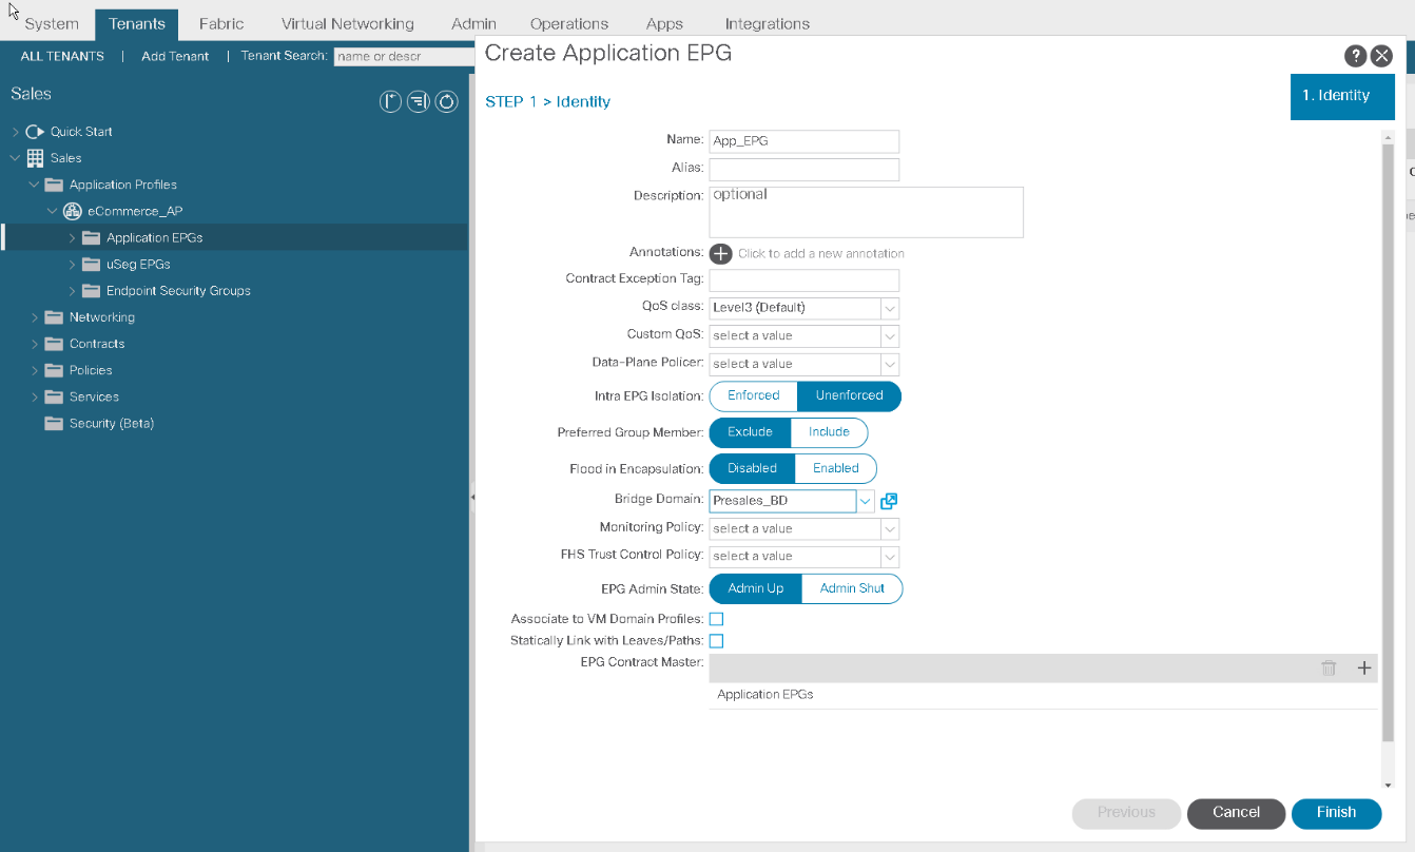1415x852 pixels.
Task: Click the Security (Beta) folder icon
Action: (54, 423)
